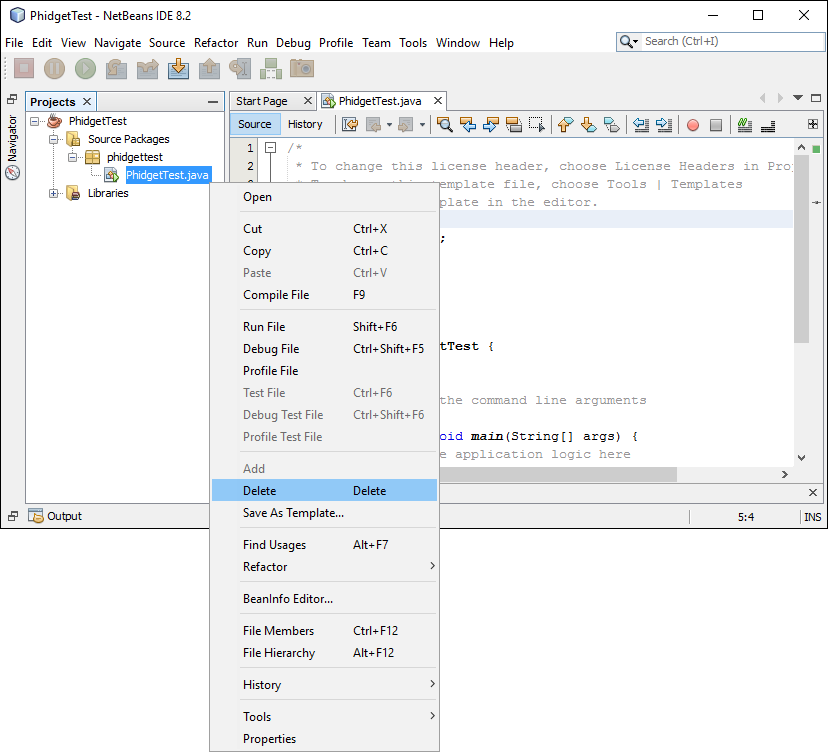Click the Finish Debugger Session stop icon
The height and width of the screenshot is (752, 828).
tap(24, 68)
